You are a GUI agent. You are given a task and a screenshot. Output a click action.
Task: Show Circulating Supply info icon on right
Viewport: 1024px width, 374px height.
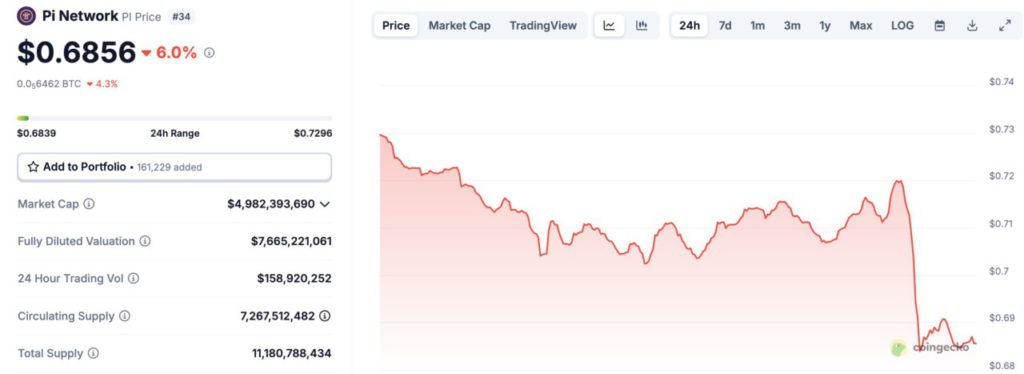(325, 316)
